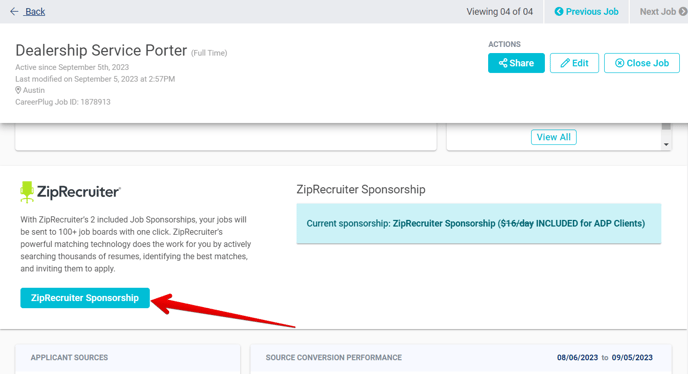
Task: Click the Close Job button
Action: click(x=642, y=63)
